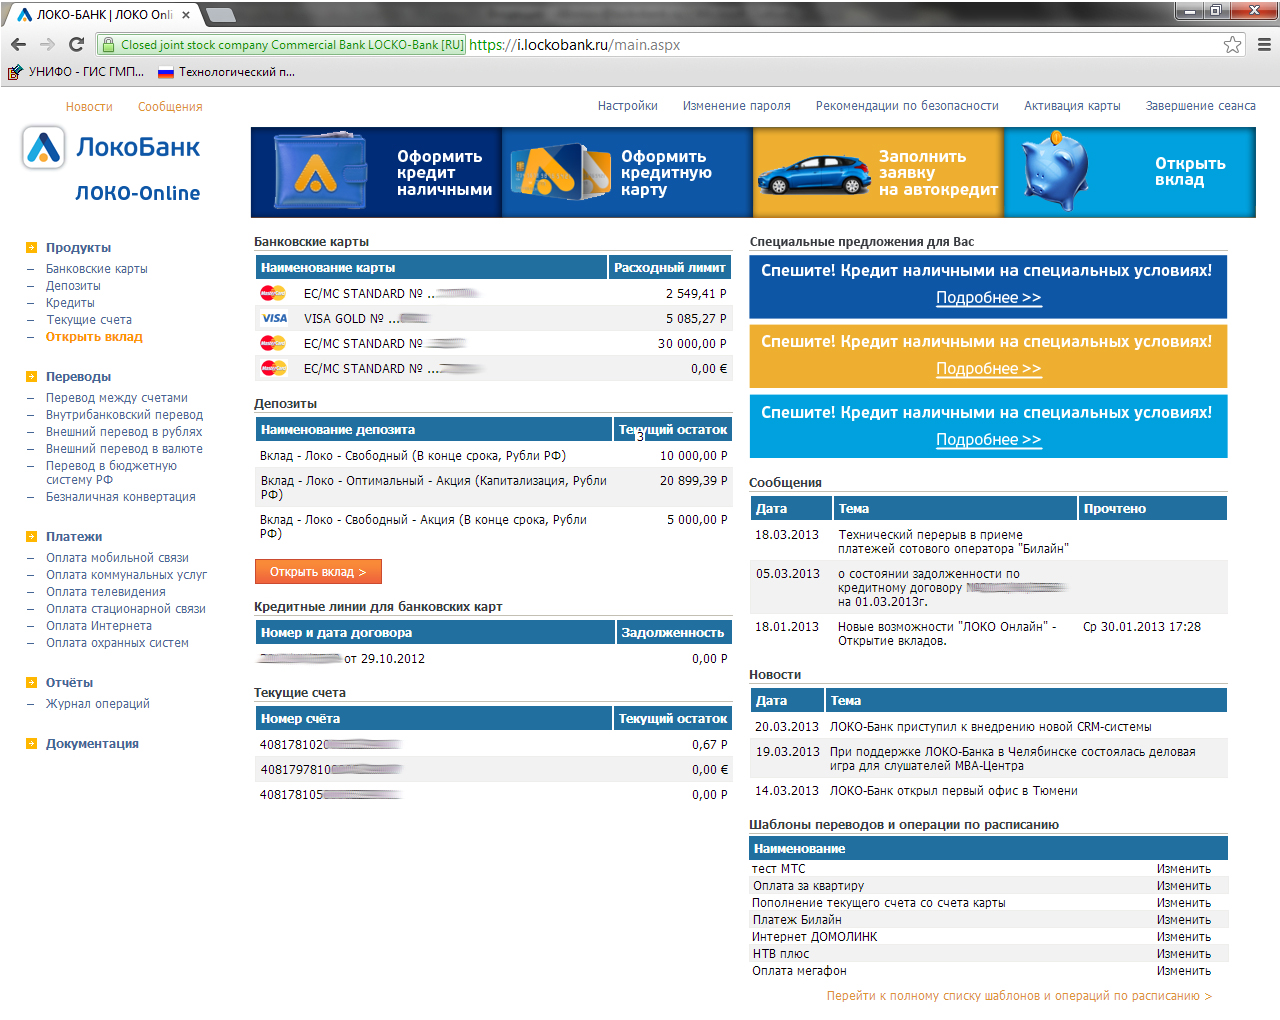This screenshot has width=1280, height=1020.
Task: Open the Технологический bookmark with flag icon
Action: (x=227, y=72)
